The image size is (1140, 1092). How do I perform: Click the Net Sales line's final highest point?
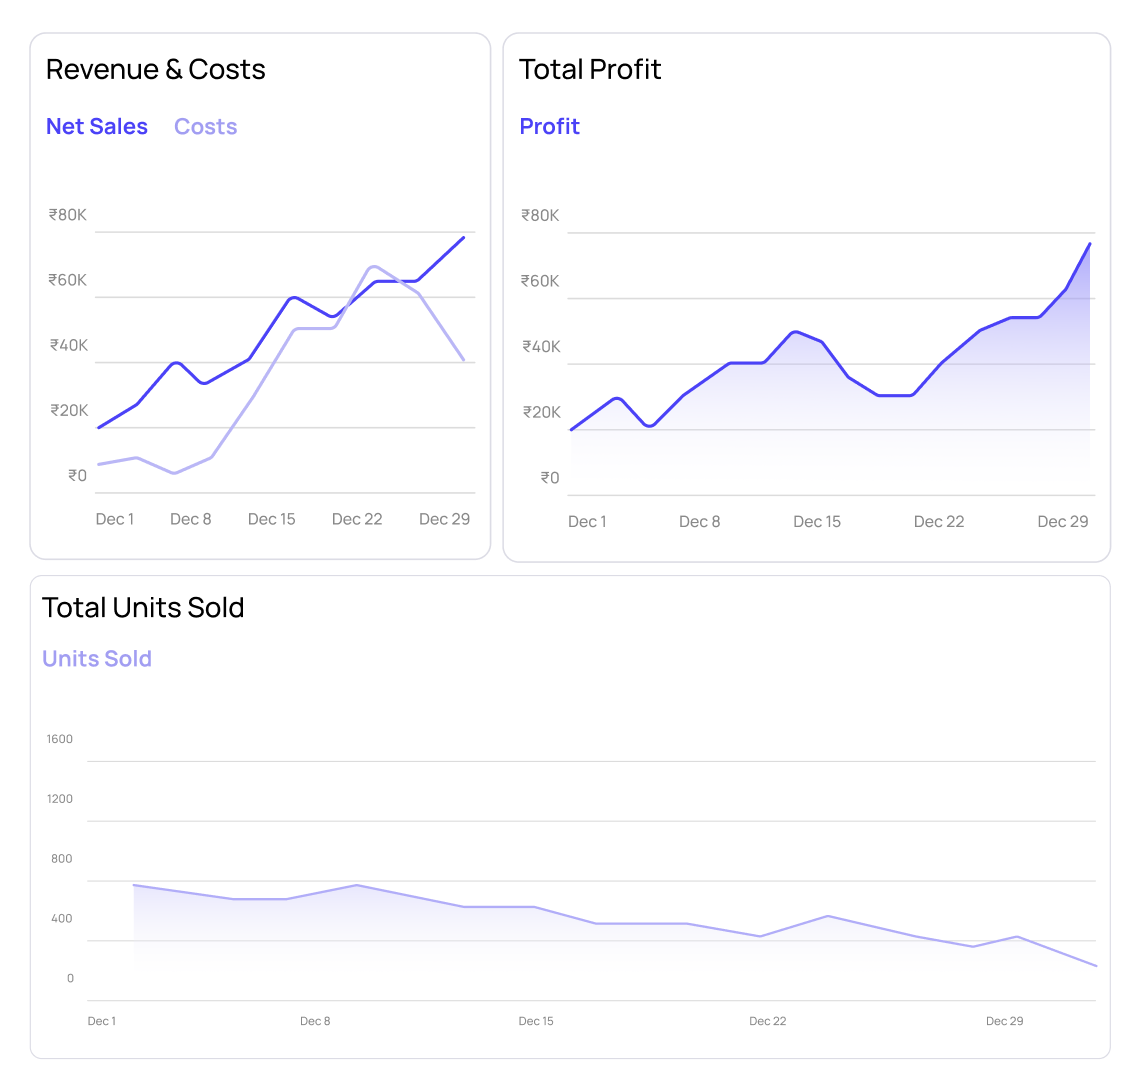464,237
